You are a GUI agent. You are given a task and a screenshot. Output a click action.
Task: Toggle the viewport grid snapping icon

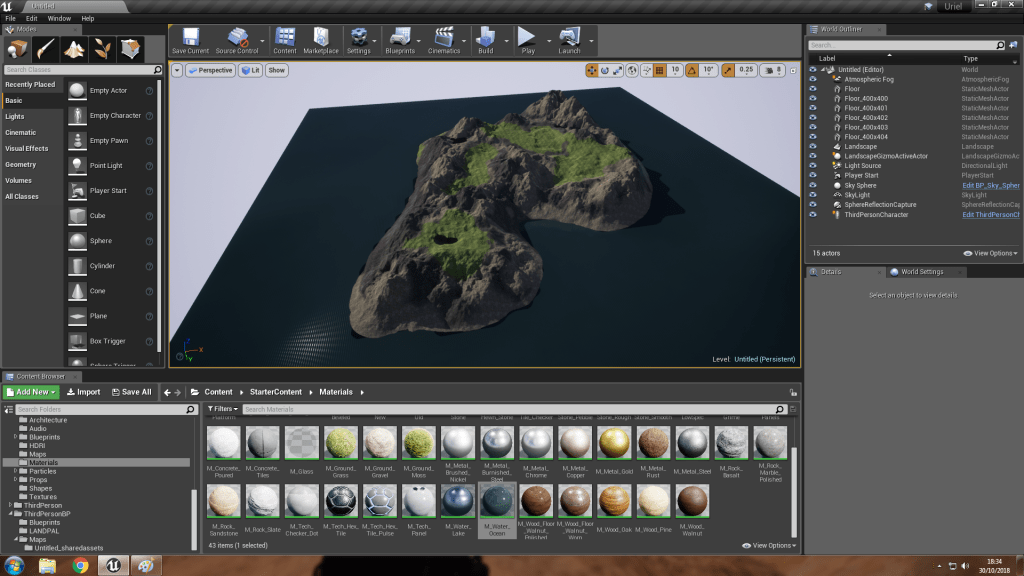(658, 70)
